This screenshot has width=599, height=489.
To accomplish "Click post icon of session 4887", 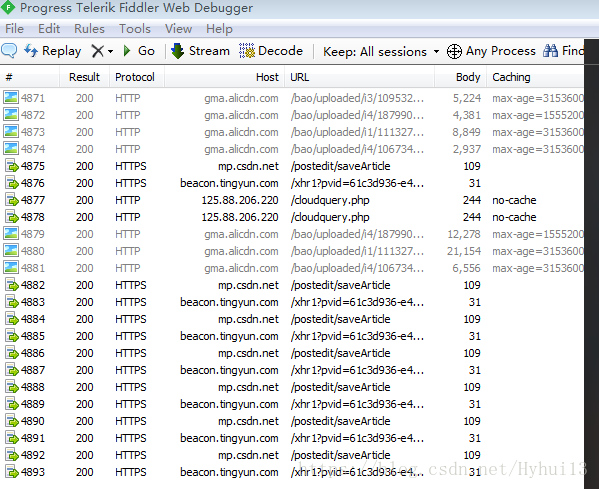I will tap(12, 370).
